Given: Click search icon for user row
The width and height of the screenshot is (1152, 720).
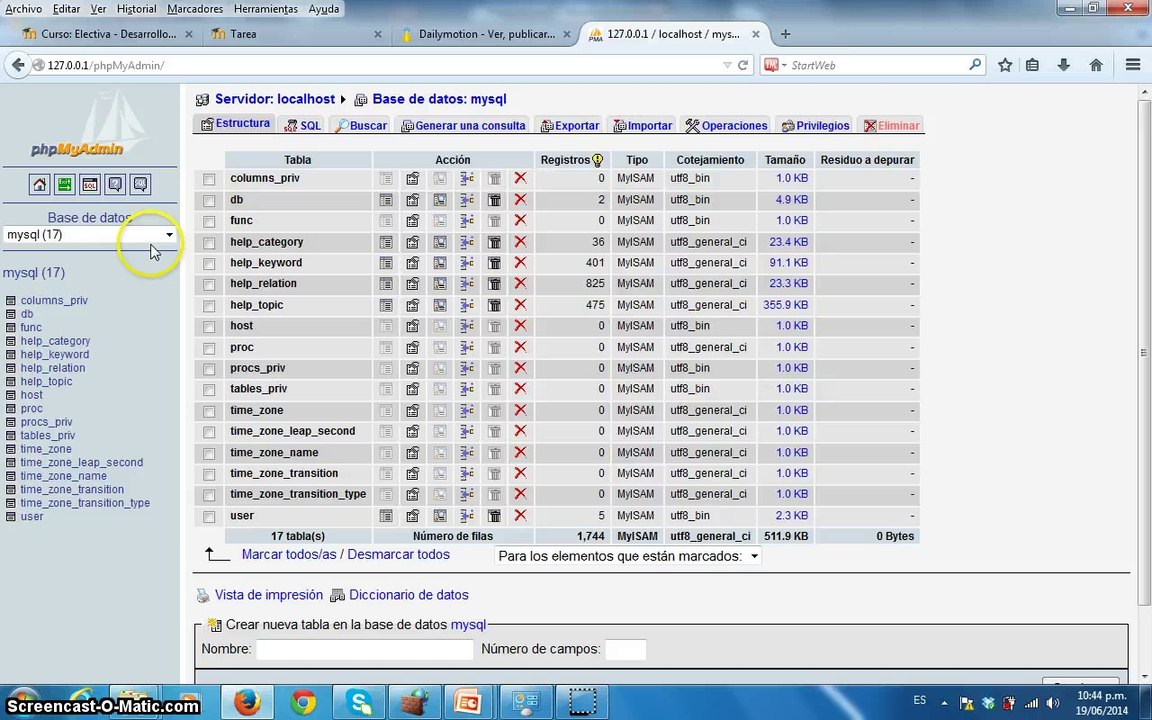Looking at the screenshot, I should click(439, 516).
